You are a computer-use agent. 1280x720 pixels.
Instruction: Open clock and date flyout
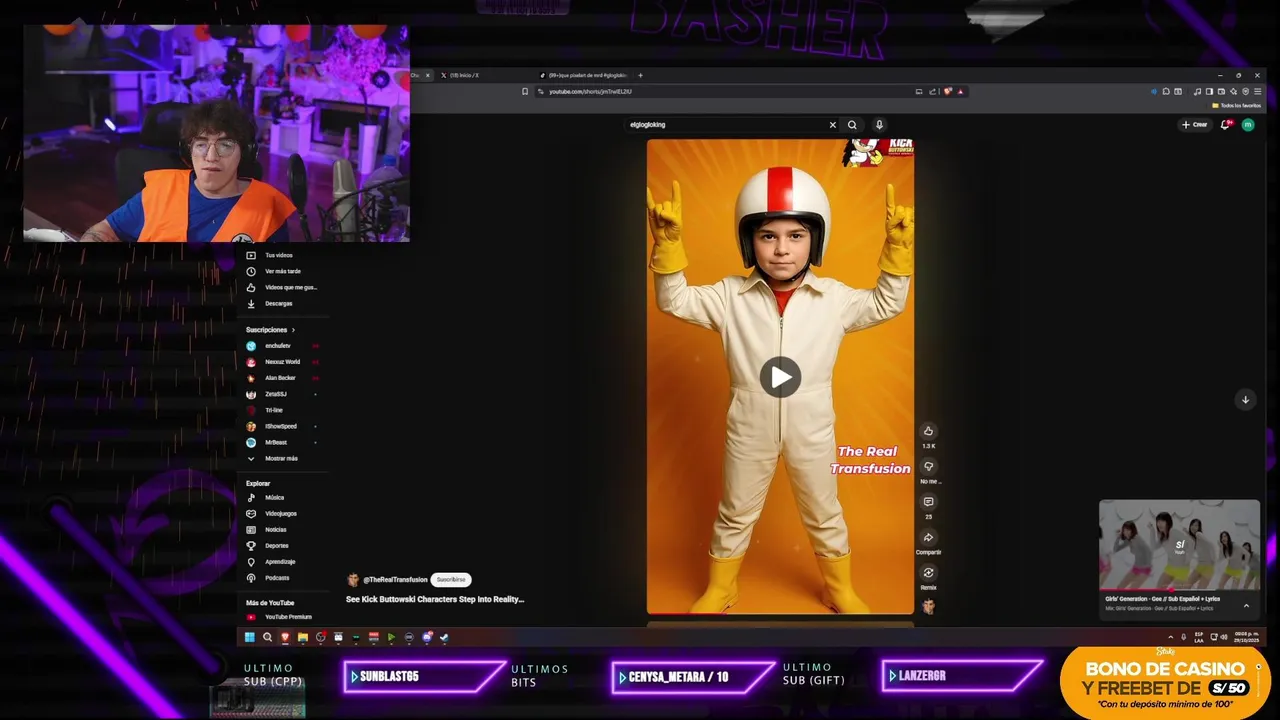[x=1248, y=637]
